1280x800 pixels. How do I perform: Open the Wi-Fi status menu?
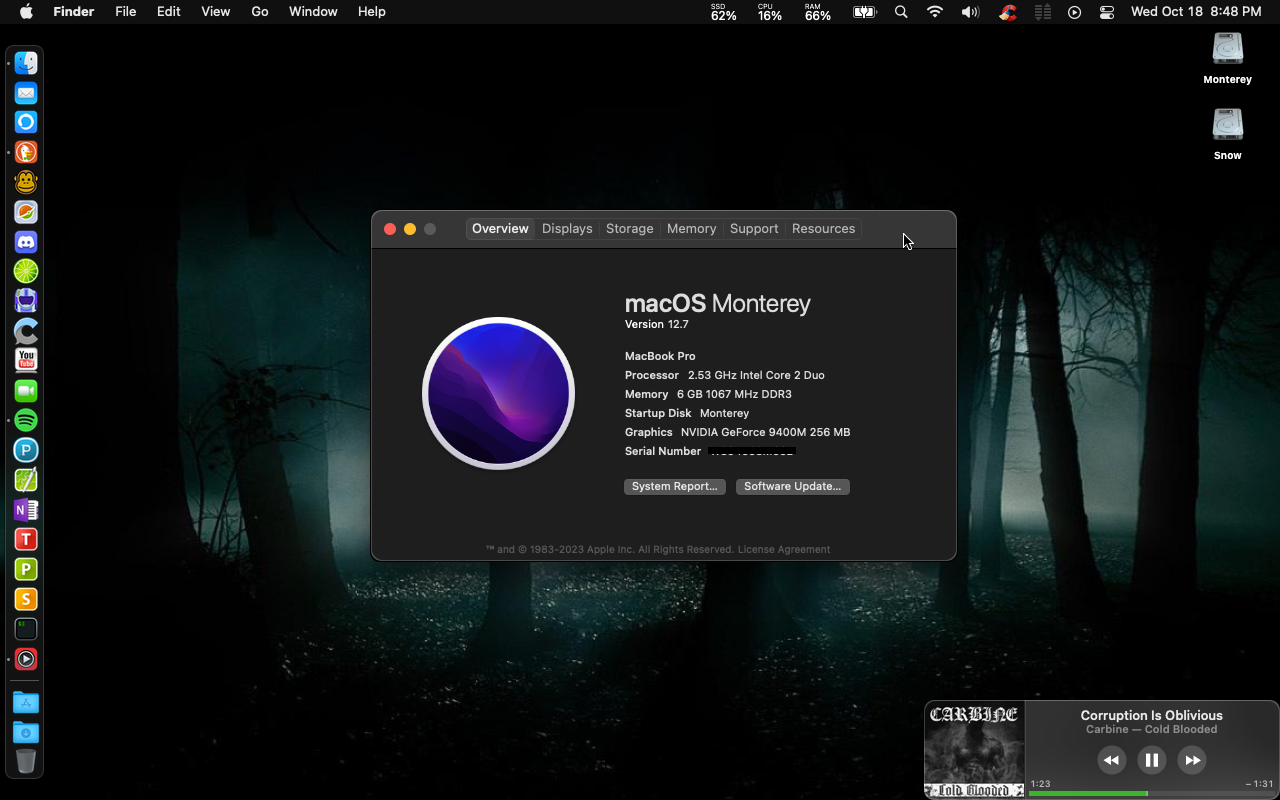click(x=935, y=12)
